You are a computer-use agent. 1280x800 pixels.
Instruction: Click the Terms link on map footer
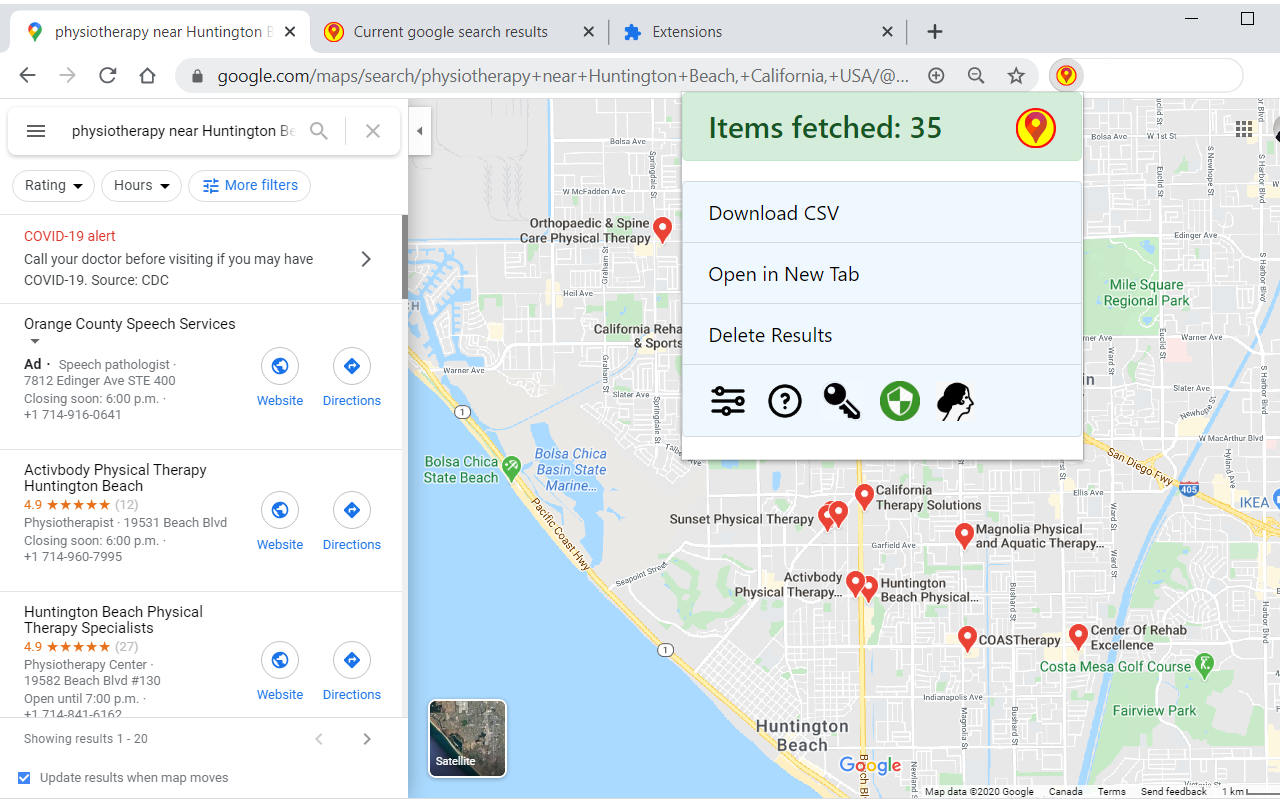[x=1111, y=792]
